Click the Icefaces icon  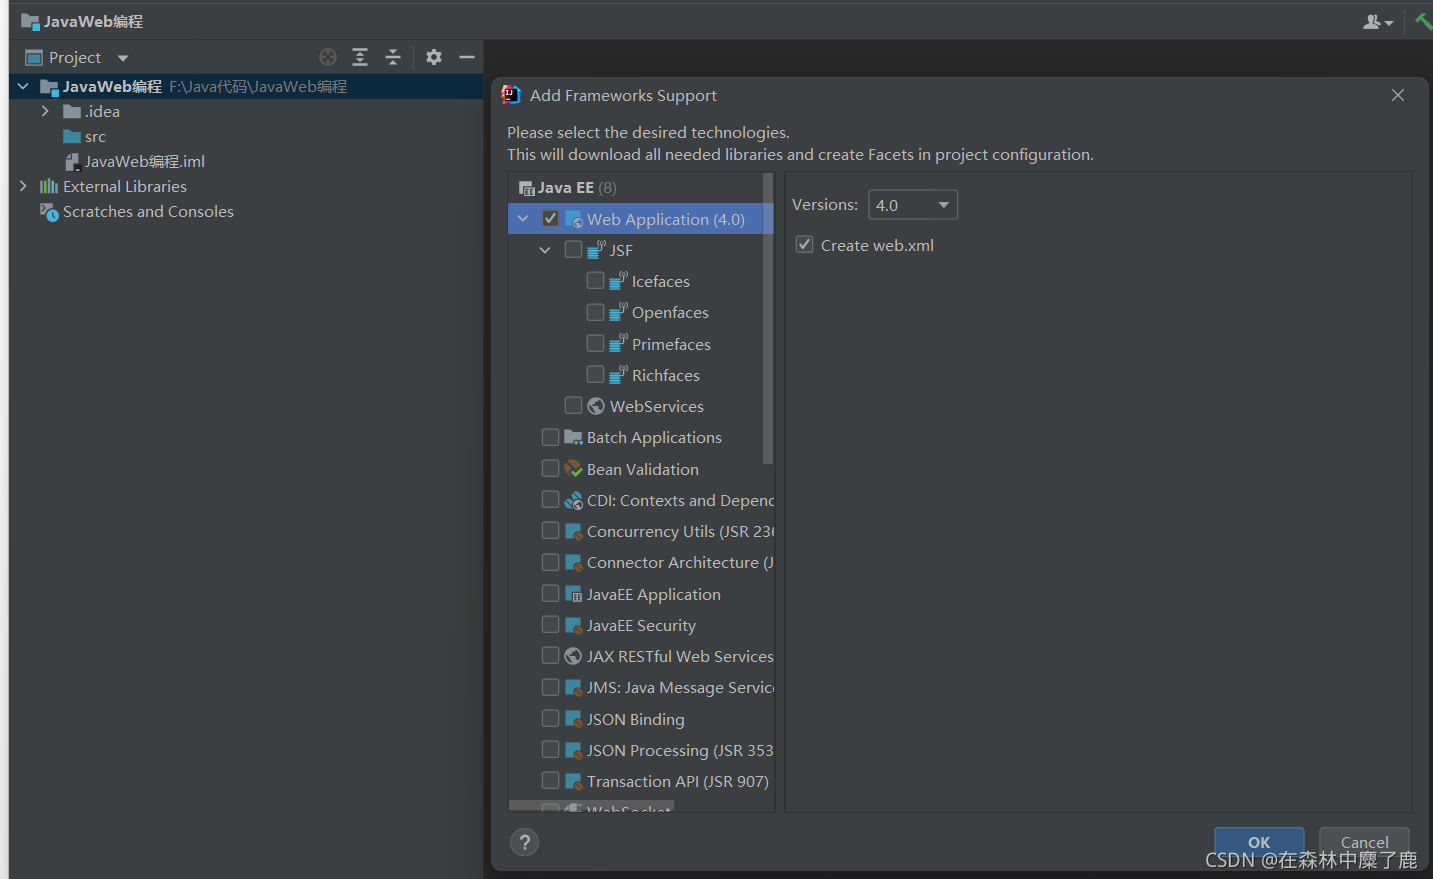tap(619, 280)
